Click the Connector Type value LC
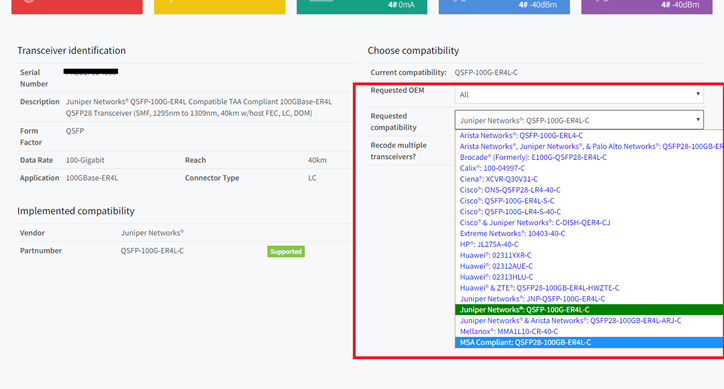 click(x=312, y=178)
